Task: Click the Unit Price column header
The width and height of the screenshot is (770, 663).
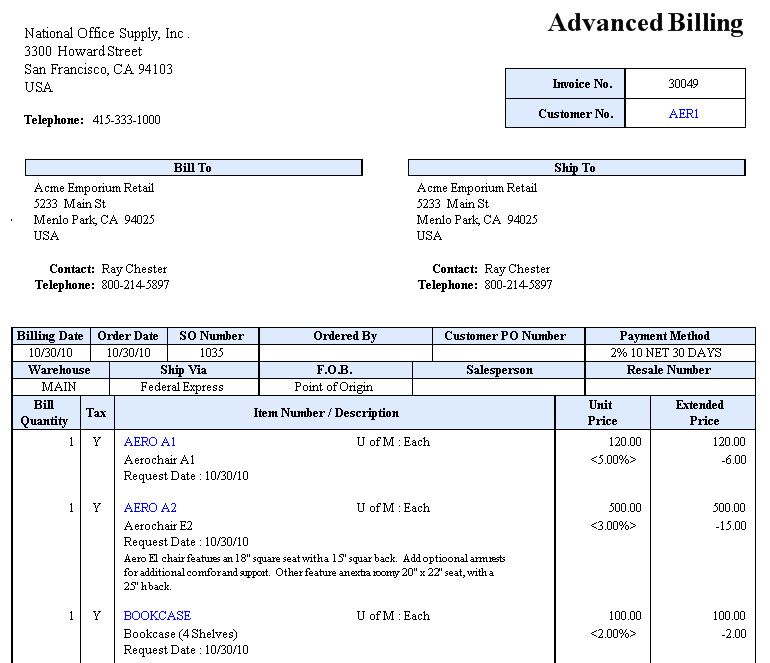Action: [x=602, y=413]
